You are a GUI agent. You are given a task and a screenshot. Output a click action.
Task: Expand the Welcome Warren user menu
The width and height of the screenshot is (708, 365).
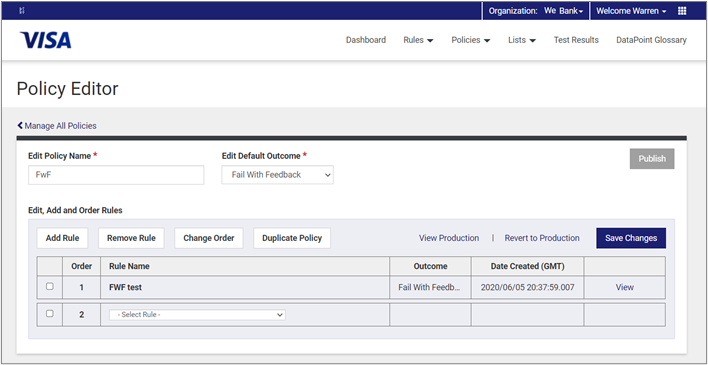click(631, 11)
